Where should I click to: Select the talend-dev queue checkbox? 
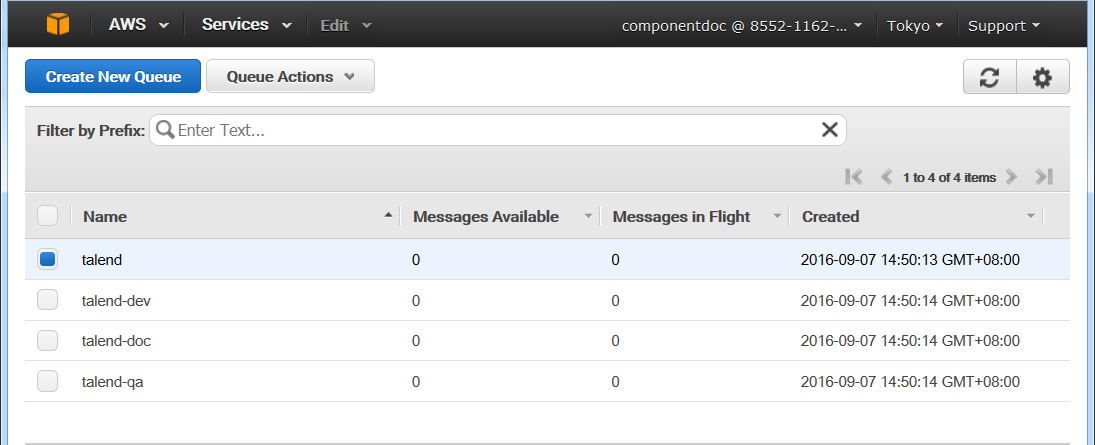click(x=47, y=300)
